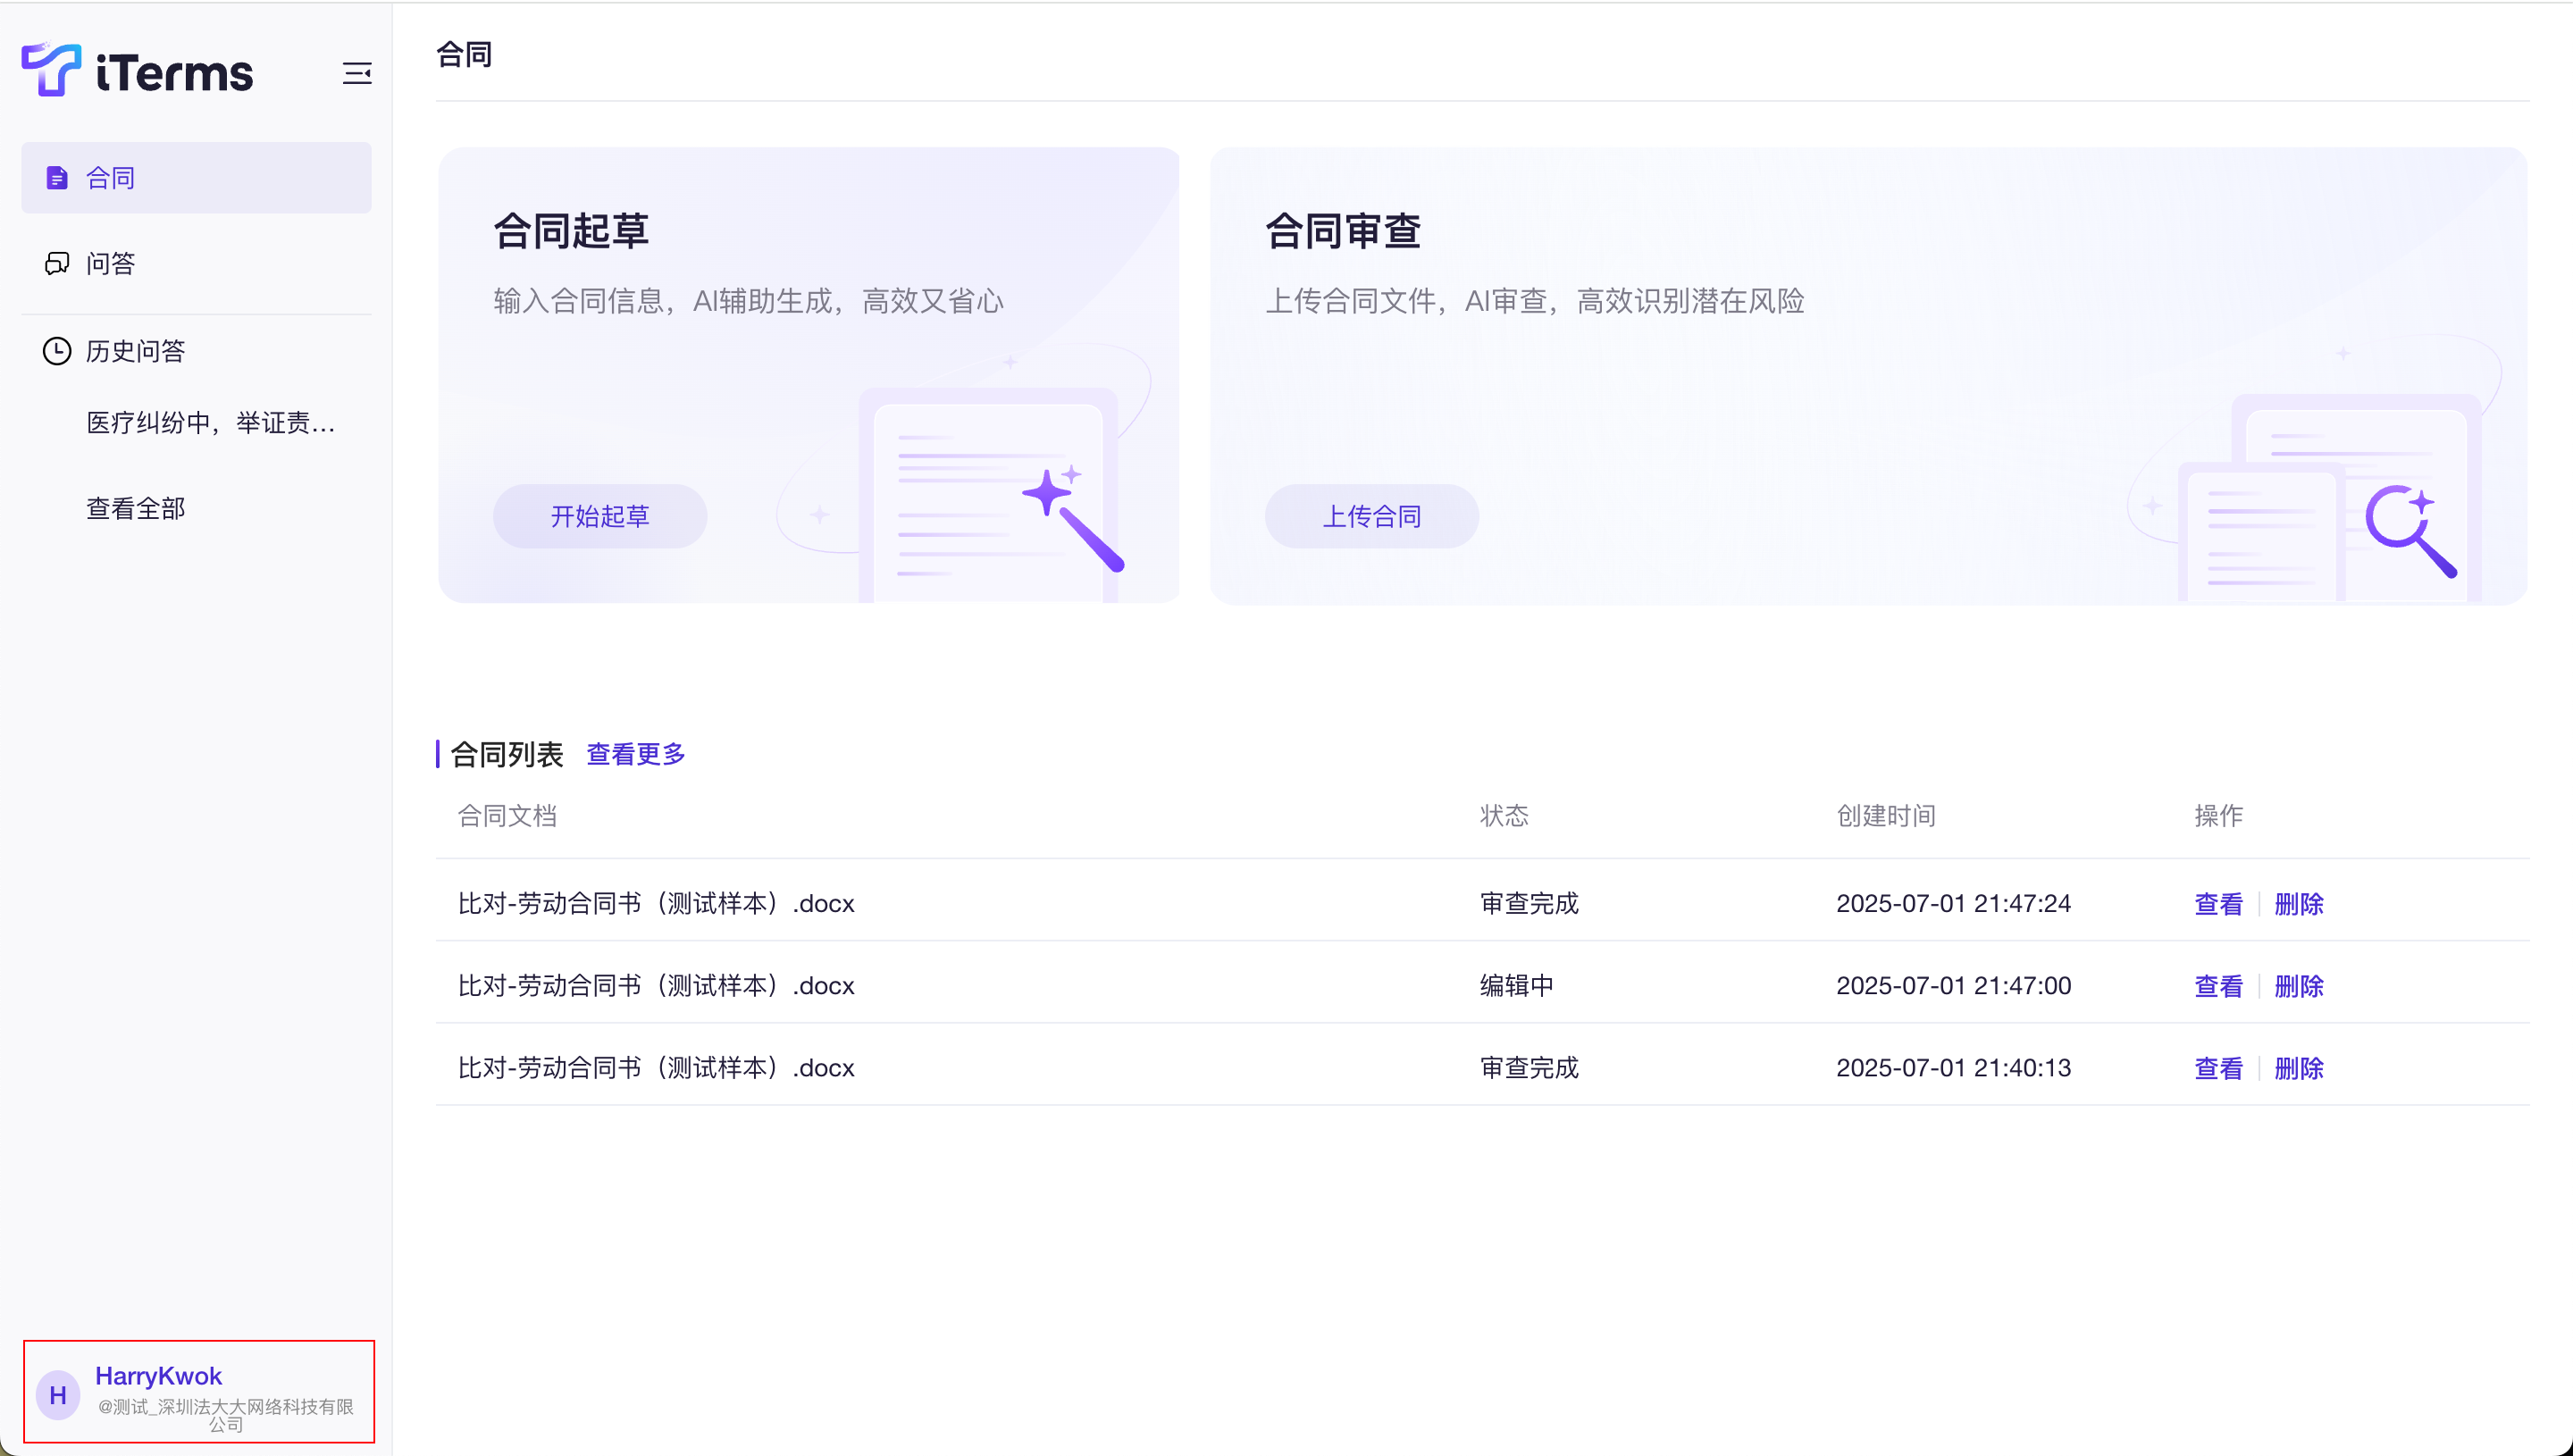Delete the contract with 编辑中 status

click(2298, 986)
